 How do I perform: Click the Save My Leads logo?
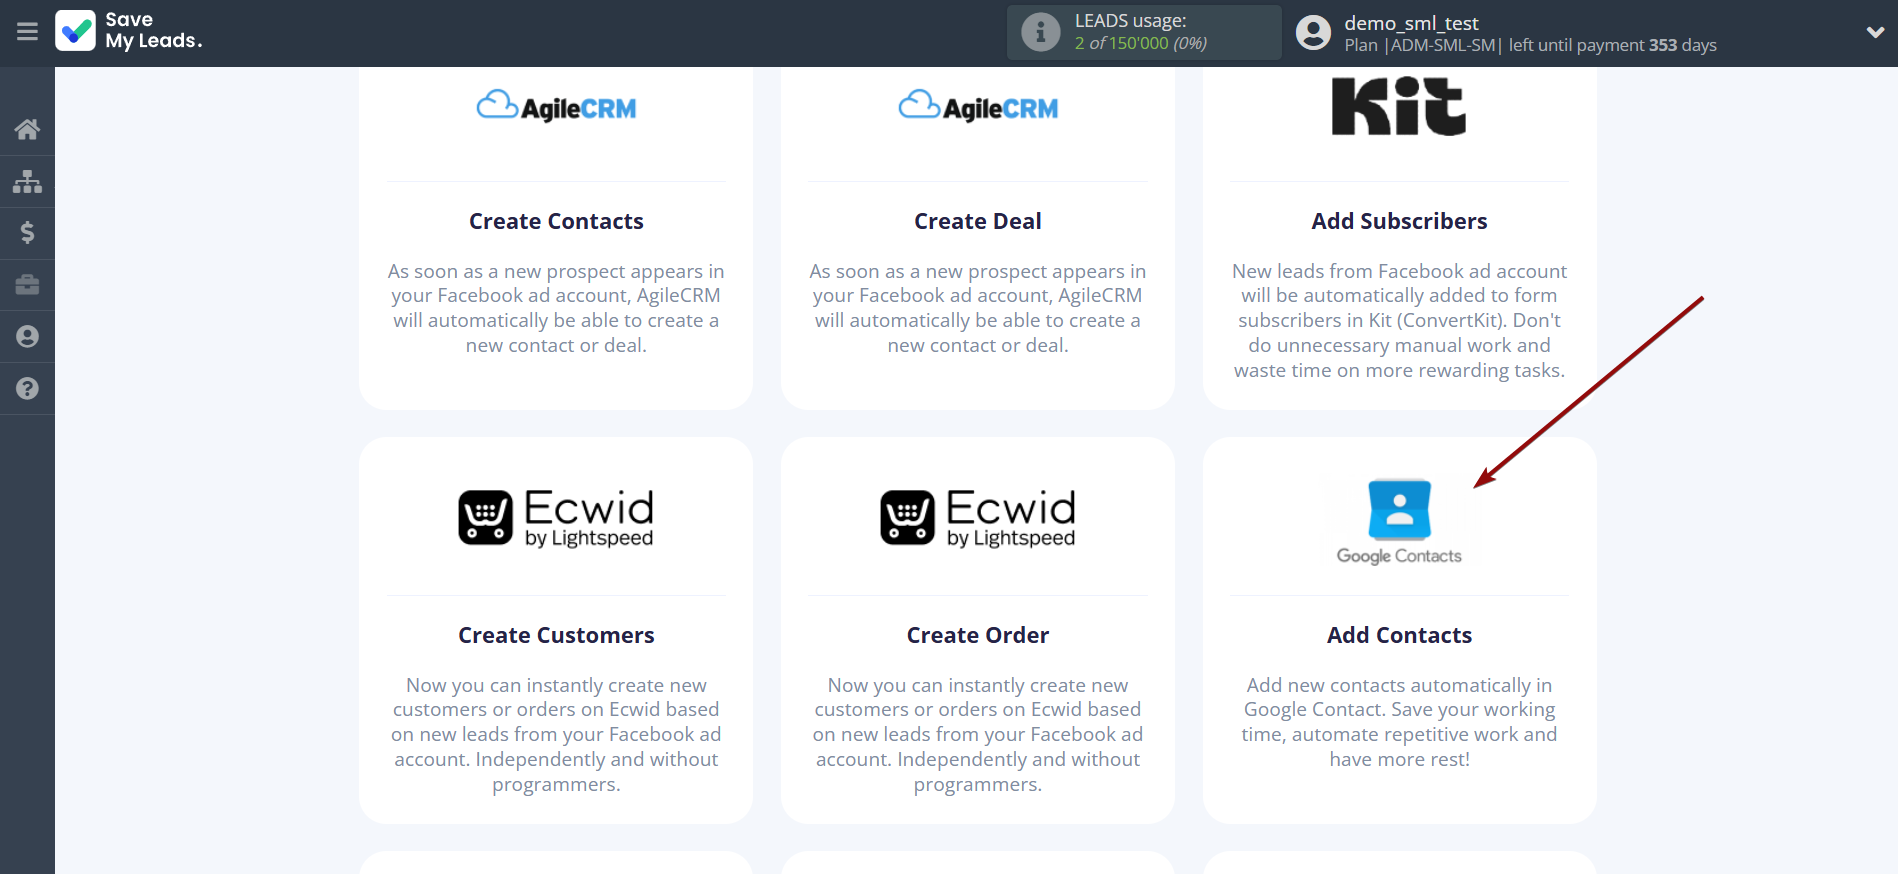point(130,31)
